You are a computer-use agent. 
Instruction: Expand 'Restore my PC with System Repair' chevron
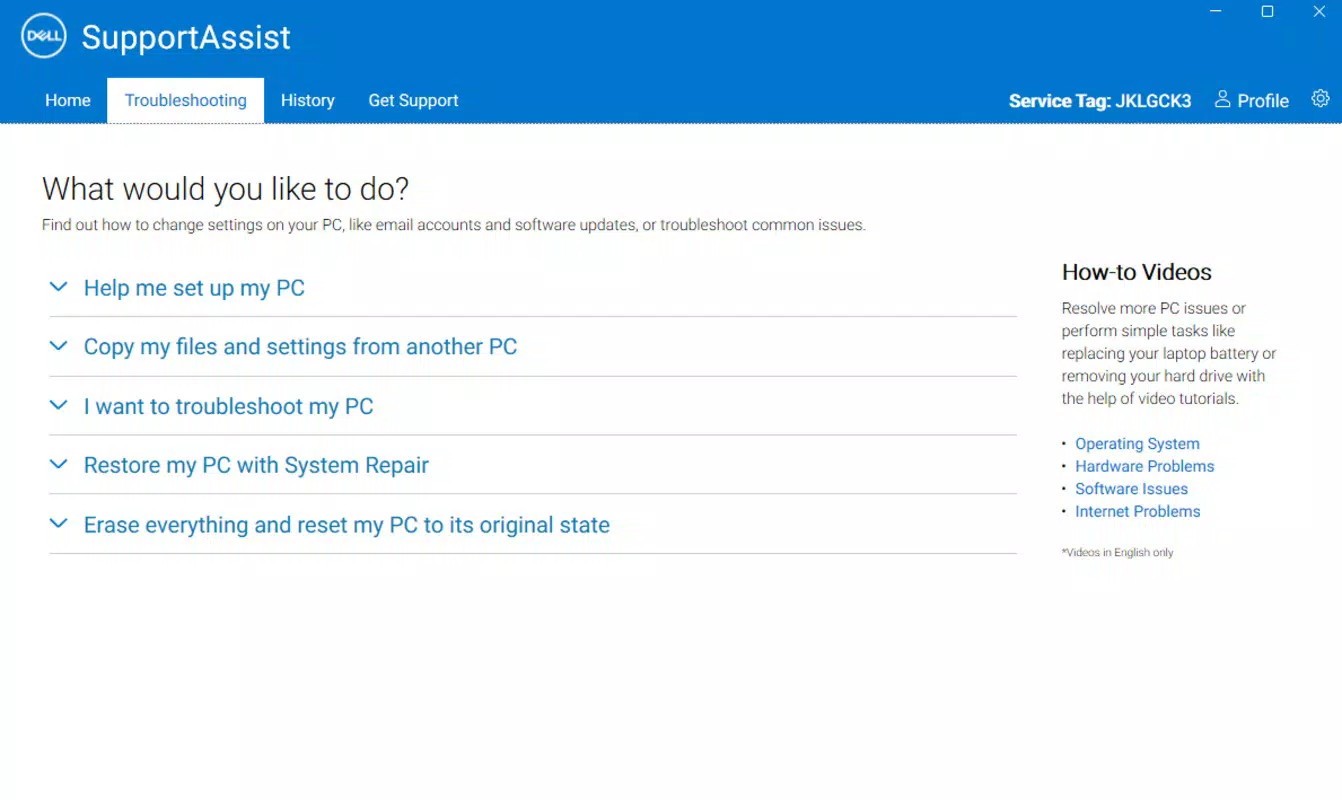(x=59, y=465)
